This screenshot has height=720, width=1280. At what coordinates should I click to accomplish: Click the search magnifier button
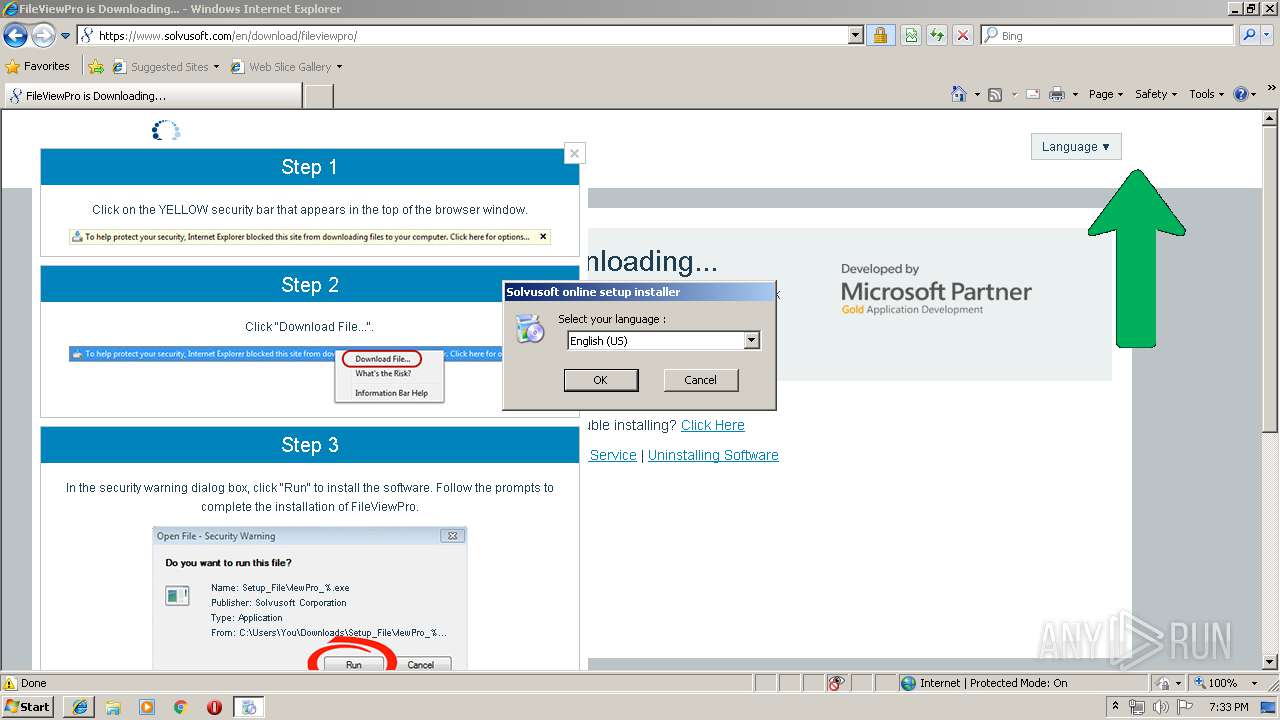pos(1248,35)
